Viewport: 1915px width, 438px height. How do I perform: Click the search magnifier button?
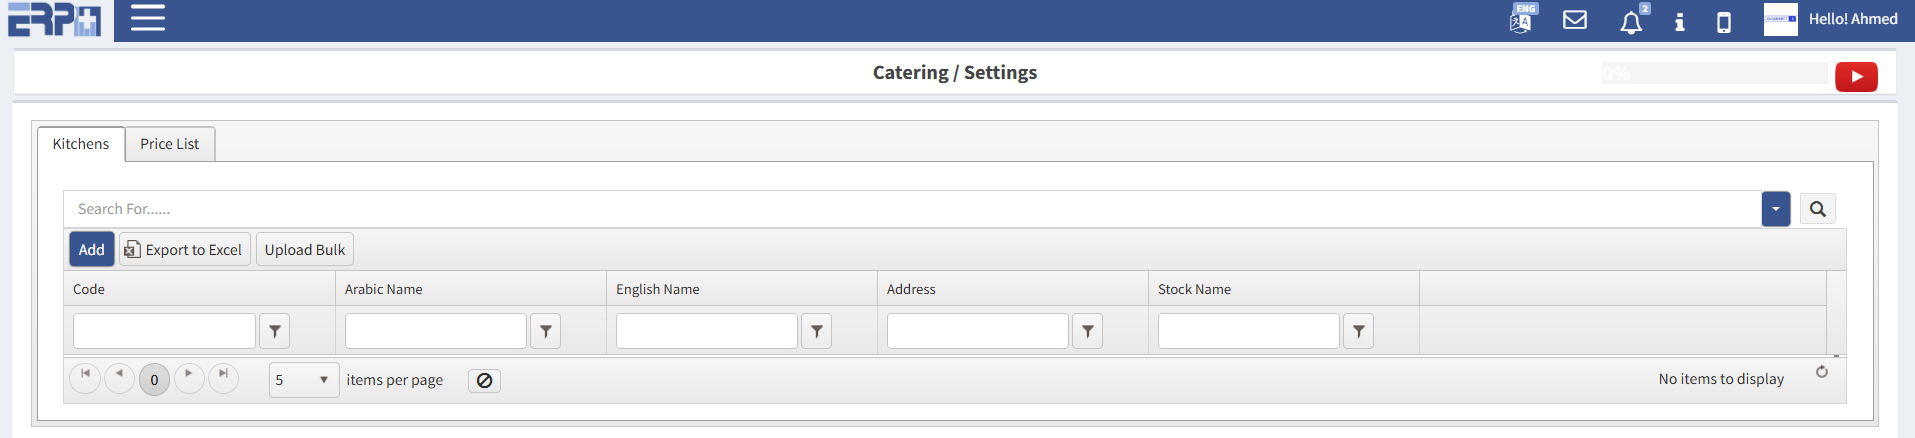point(1818,209)
